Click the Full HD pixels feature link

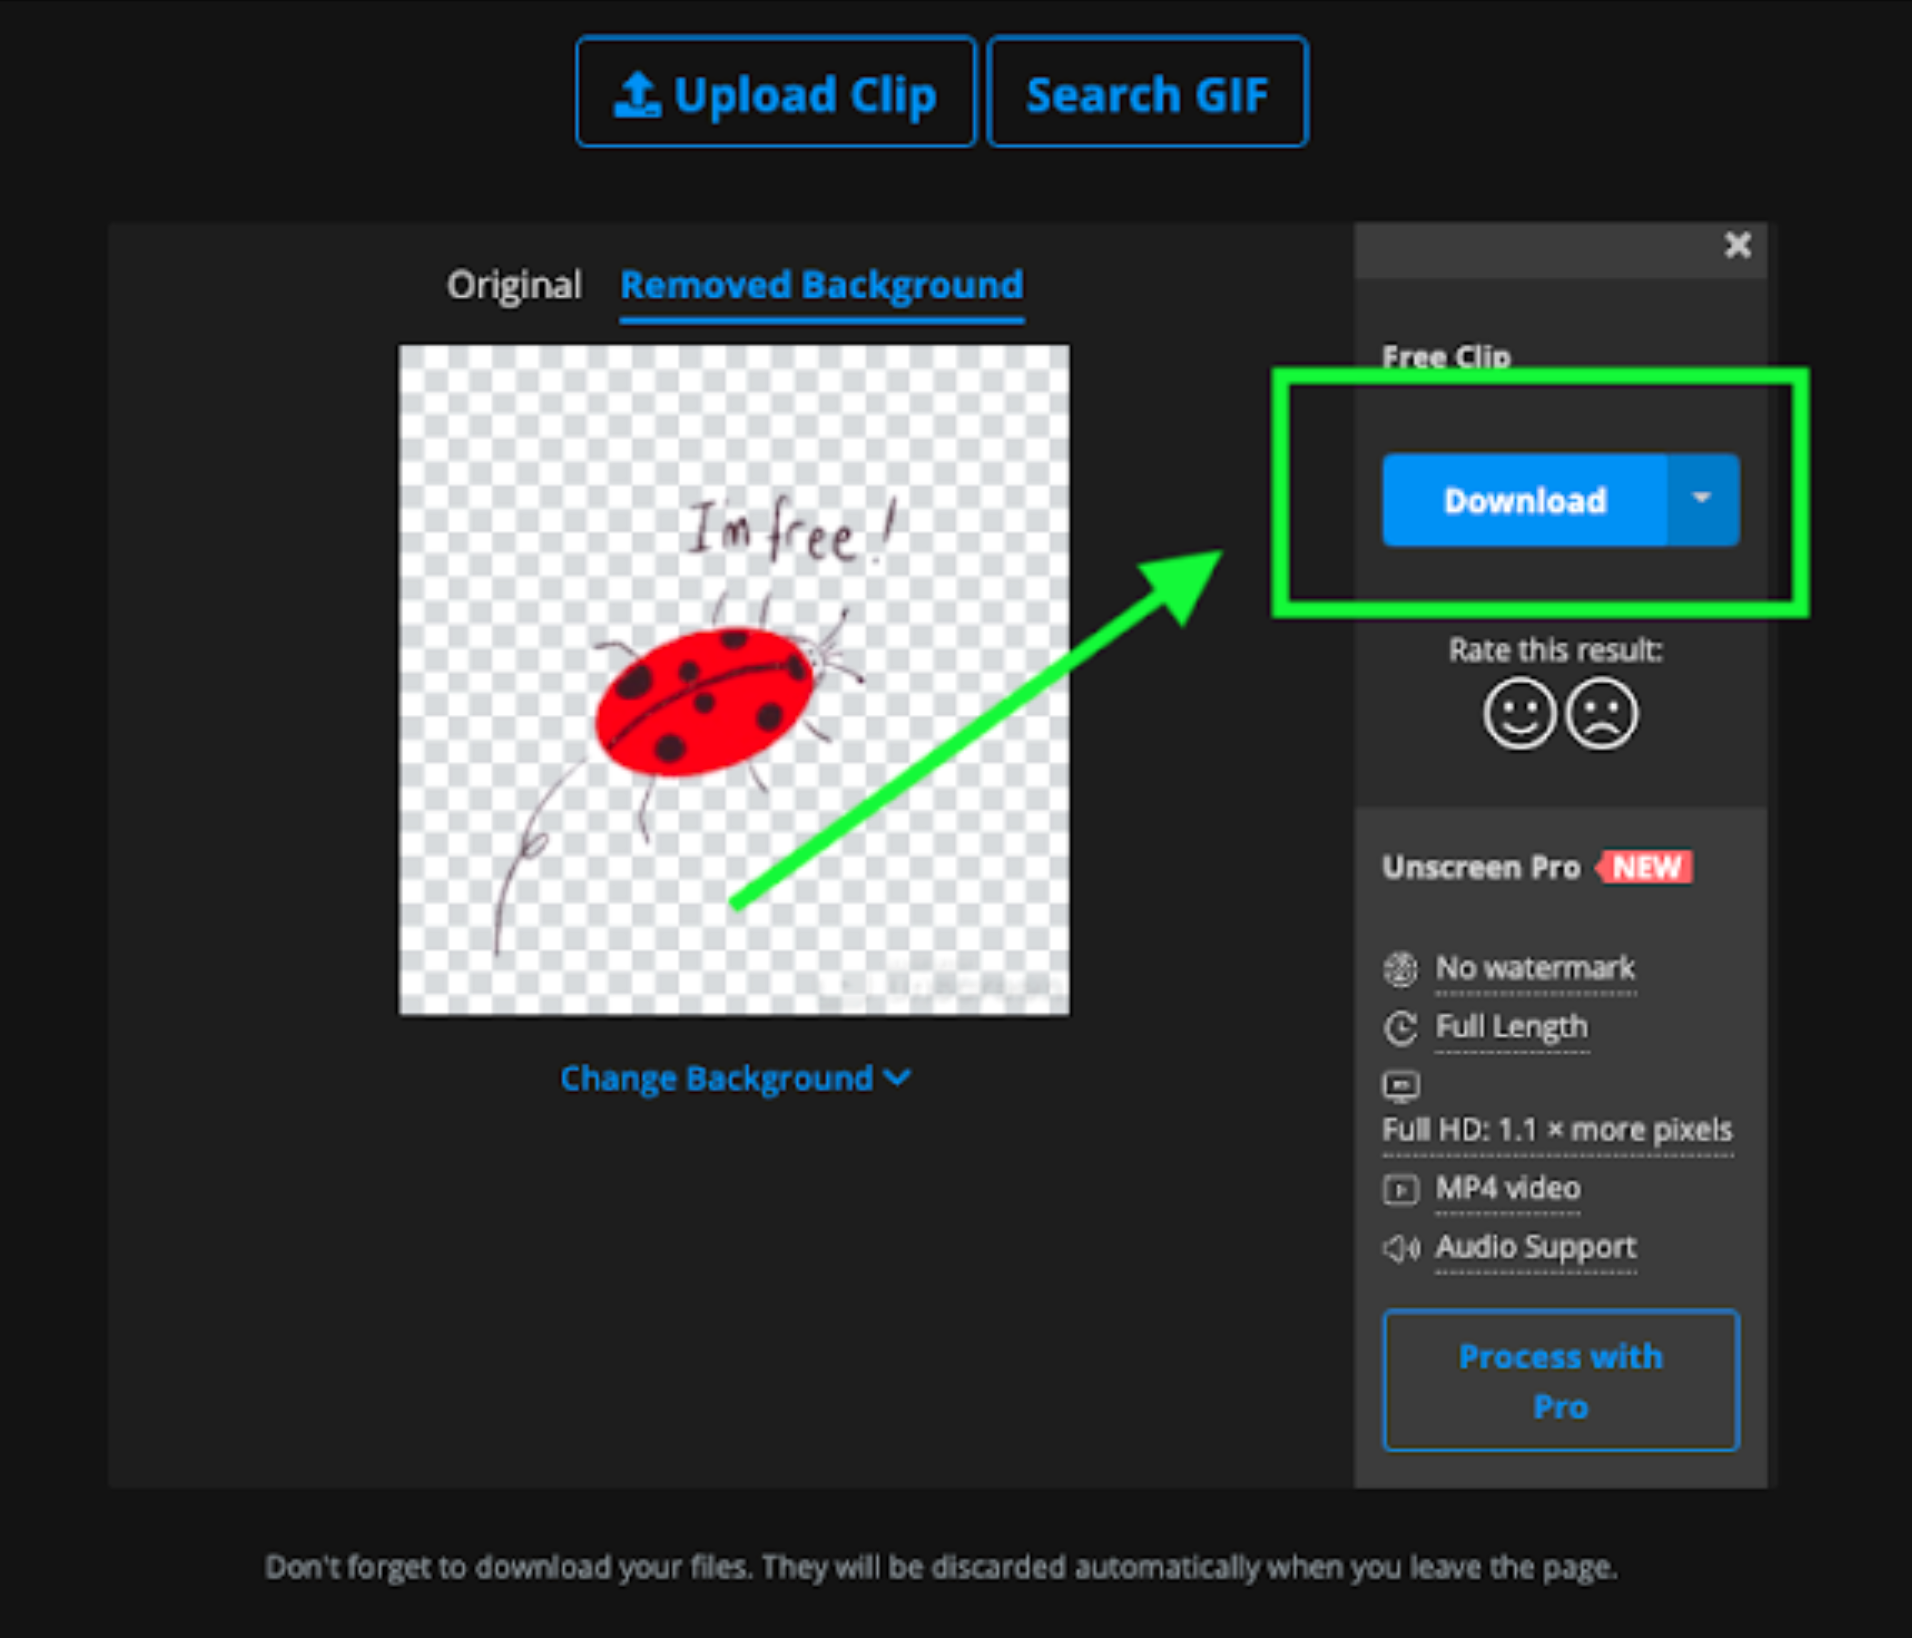coord(1556,1130)
